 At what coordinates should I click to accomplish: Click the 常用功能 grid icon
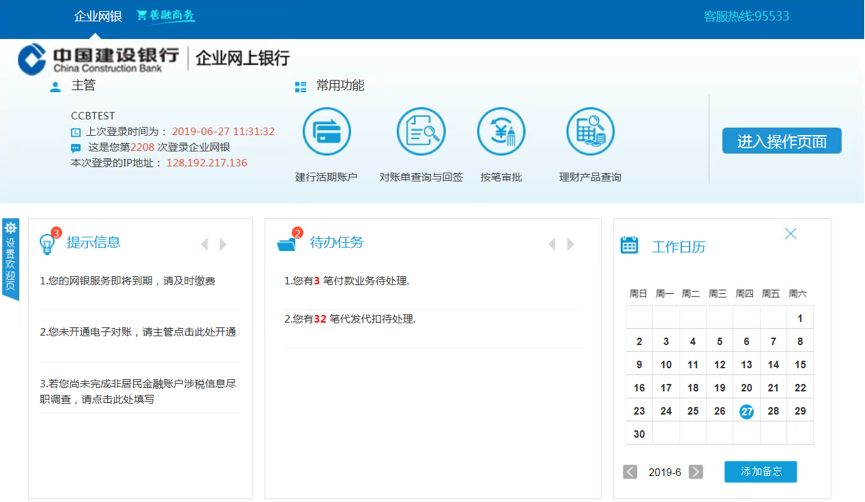[x=301, y=87]
